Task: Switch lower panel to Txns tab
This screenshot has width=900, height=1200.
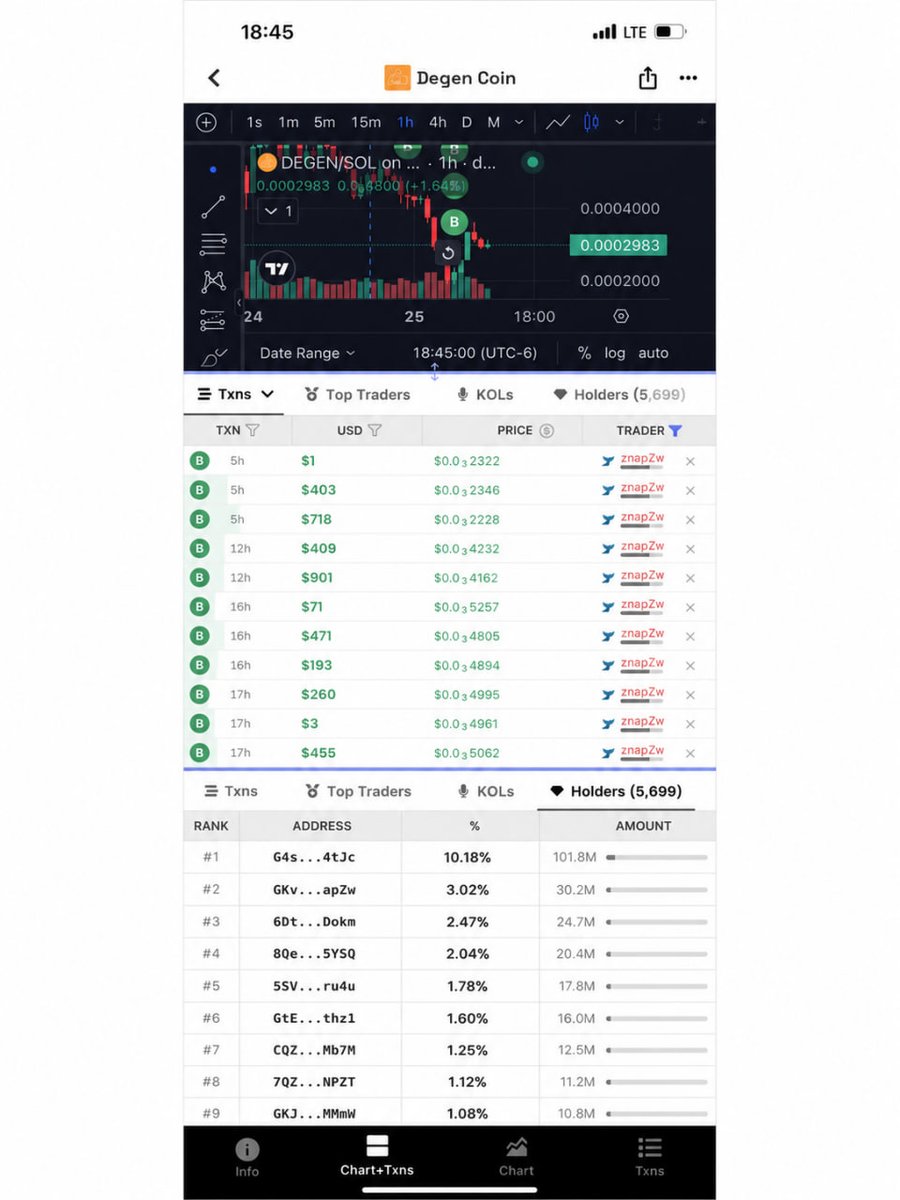Action: (231, 791)
